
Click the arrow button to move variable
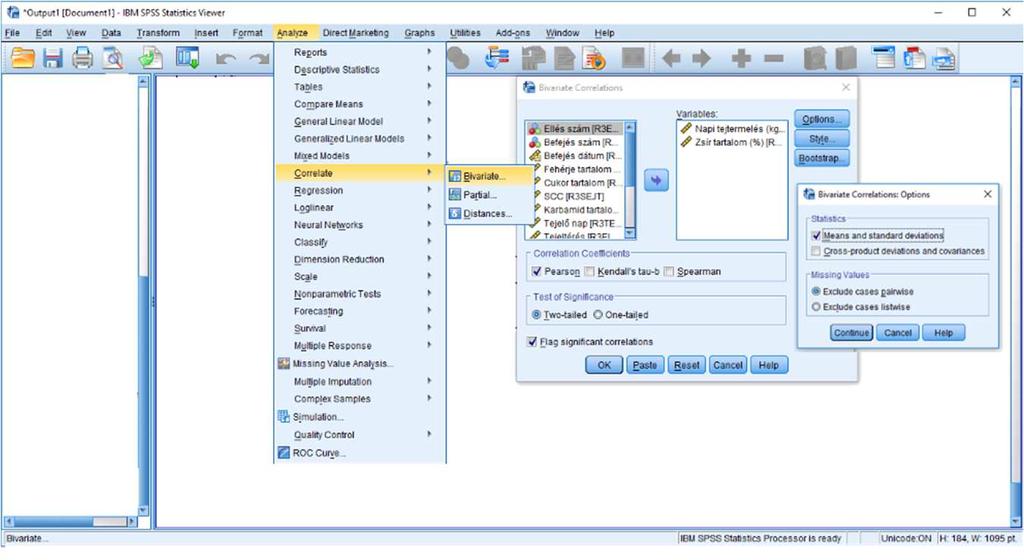pos(656,180)
